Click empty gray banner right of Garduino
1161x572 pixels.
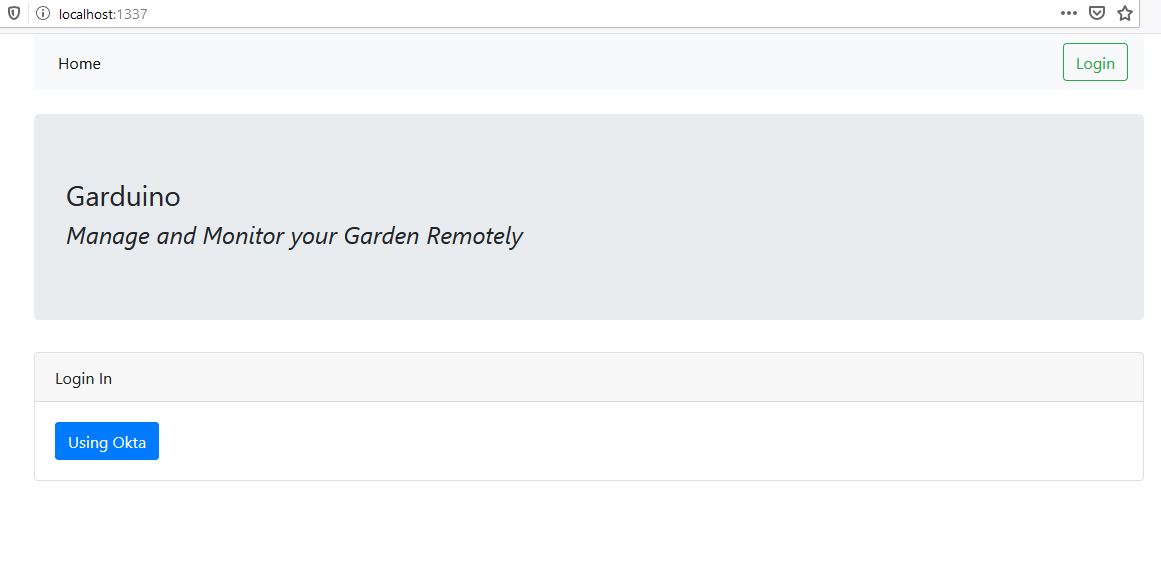[700, 197]
